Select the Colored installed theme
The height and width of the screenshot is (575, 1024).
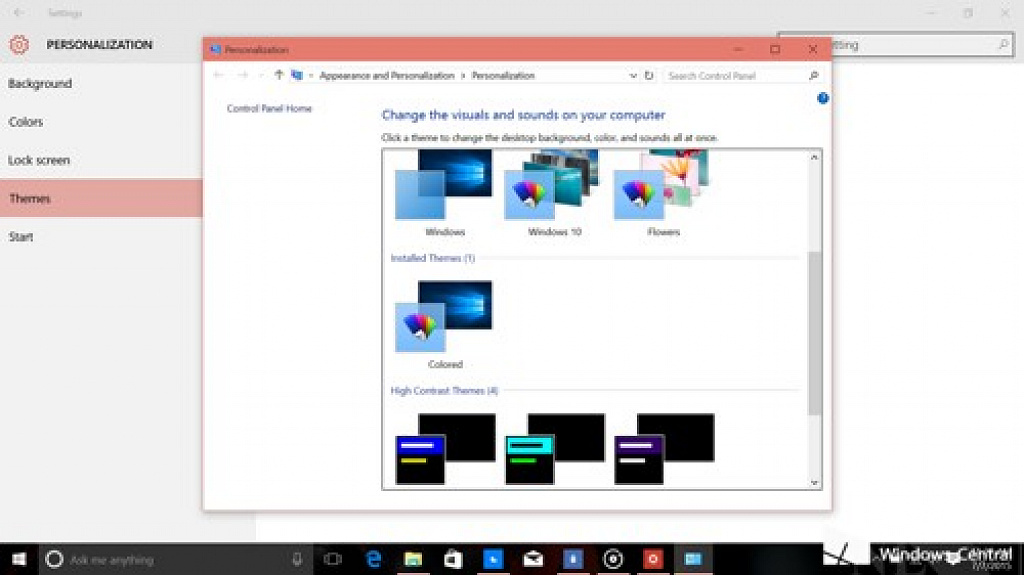(x=444, y=325)
